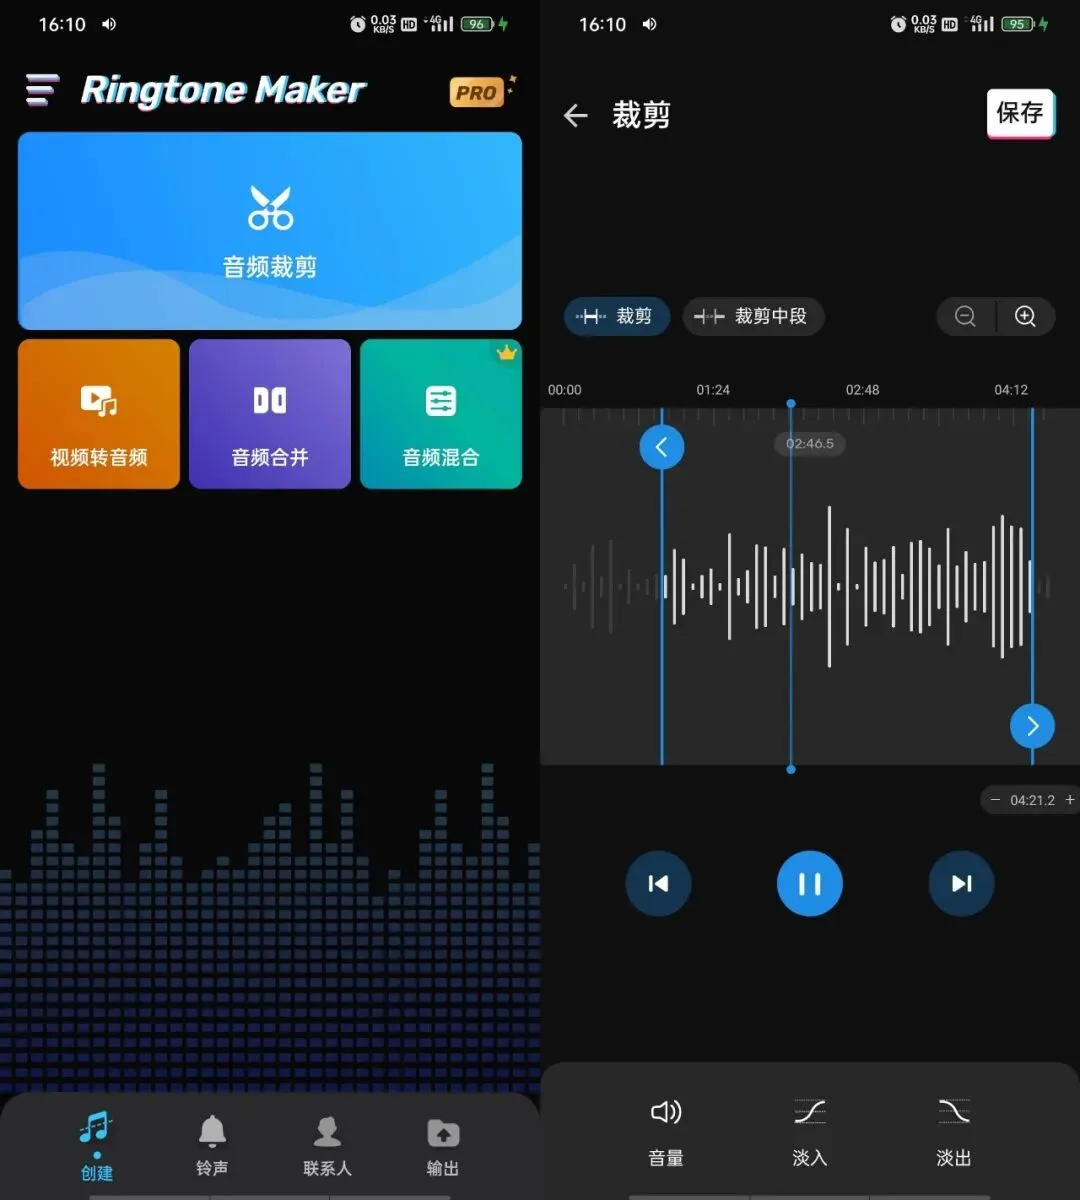Open the 音量 volume setting
Screen dimensions: 1080x1200
point(666,1132)
